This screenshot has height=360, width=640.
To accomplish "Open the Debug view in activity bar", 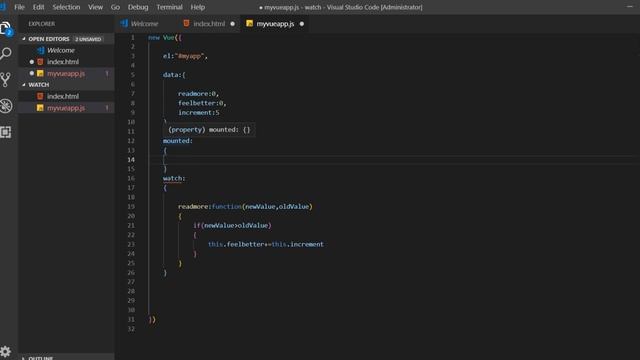I will point(6,106).
